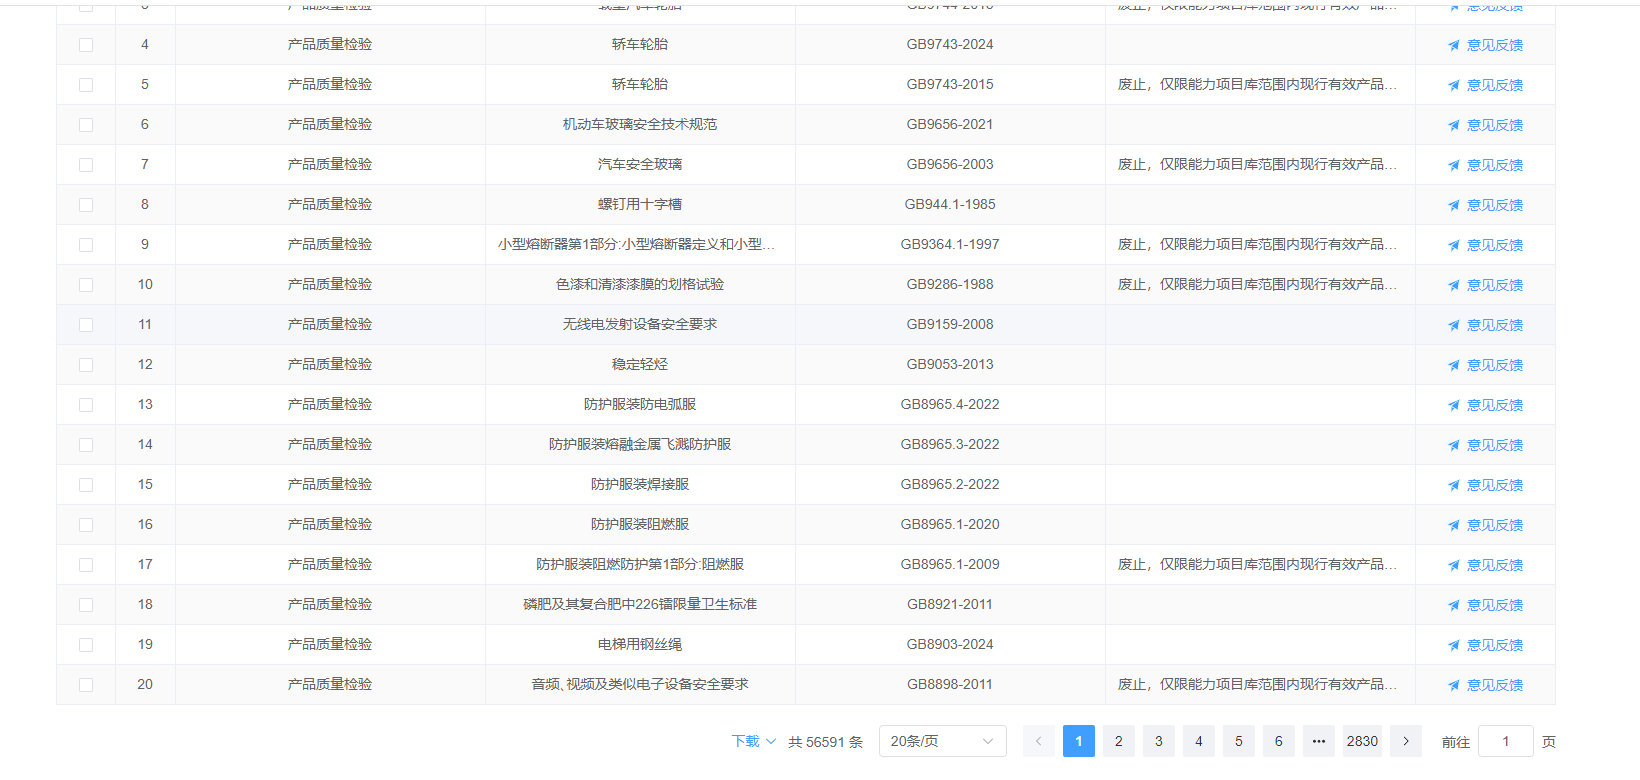The height and width of the screenshot is (780, 1640).
Task: Click feedback paper-plane icon for row 20
Action: click(x=1454, y=685)
